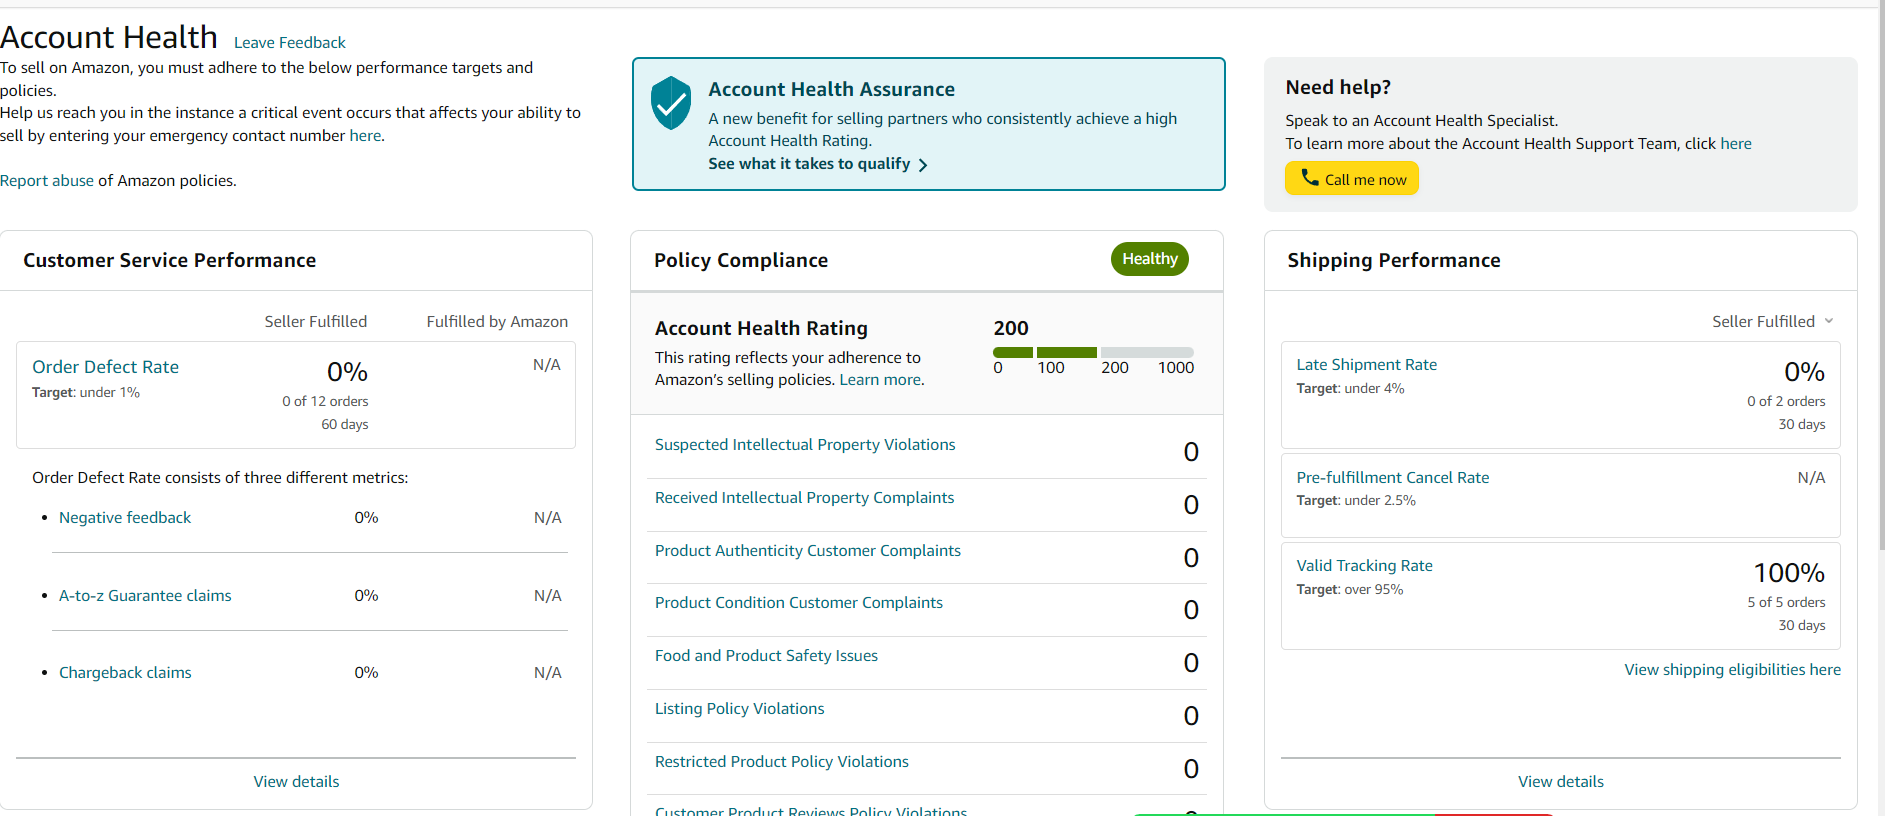1885x816 pixels.
Task: Open Suspected Intellectual Property Violations
Action: point(805,445)
